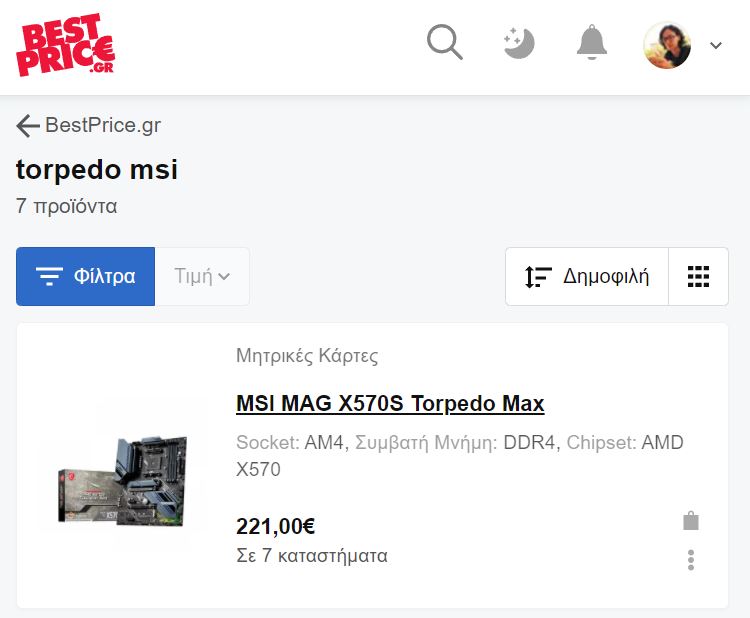Open notifications bell icon
750x618 pixels.
pos(592,42)
